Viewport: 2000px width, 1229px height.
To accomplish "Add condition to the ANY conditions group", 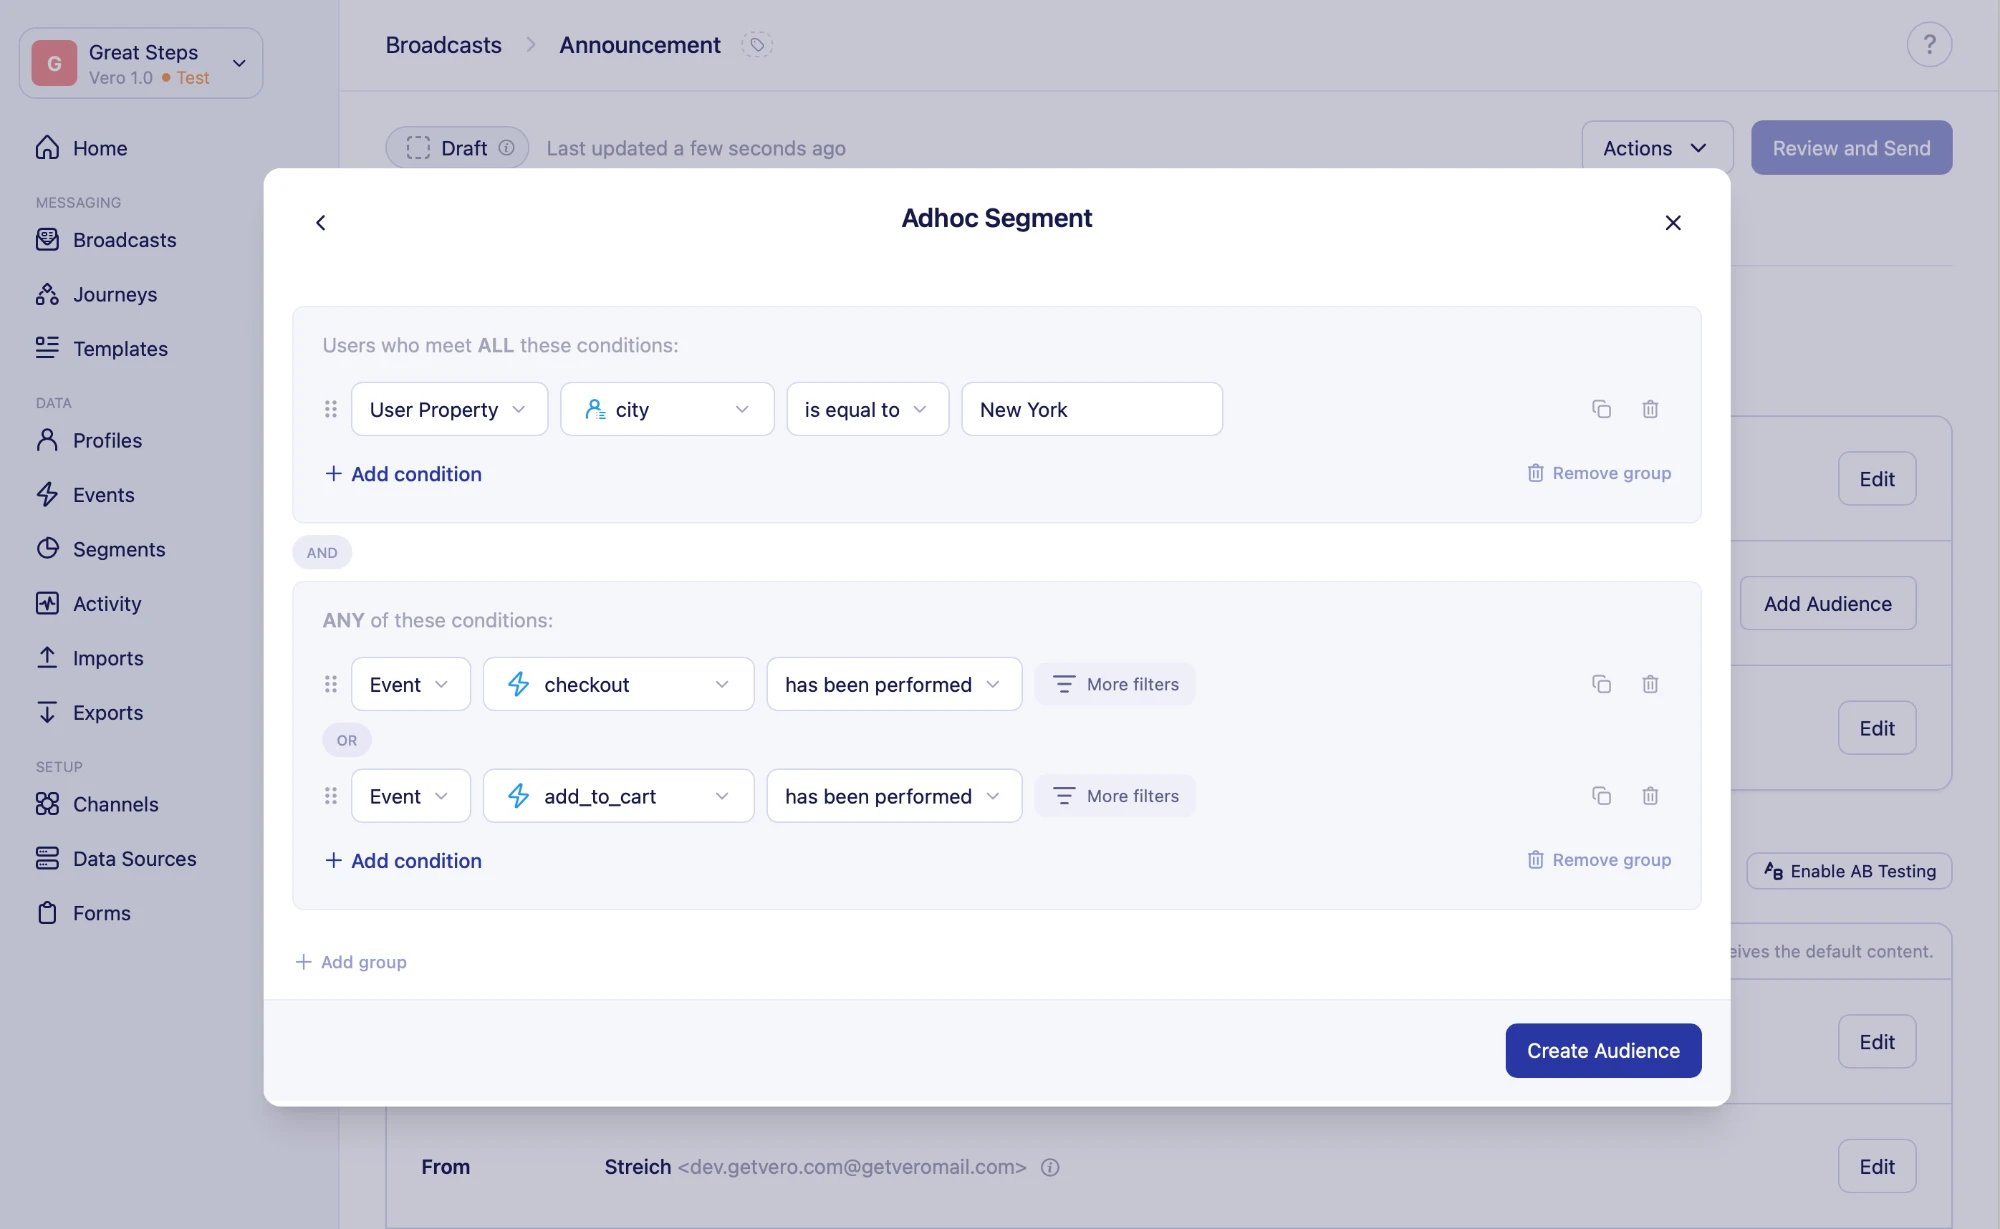I will [403, 861].
